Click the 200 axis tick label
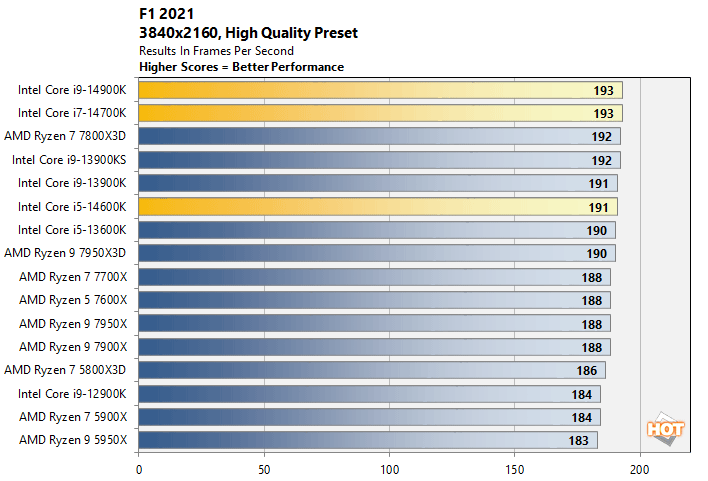 tap(640, 470)
